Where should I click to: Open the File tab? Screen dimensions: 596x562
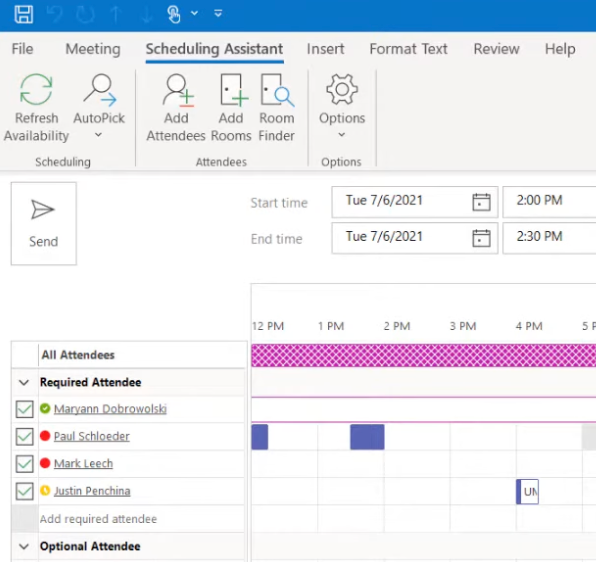click(x=22, y=49)
